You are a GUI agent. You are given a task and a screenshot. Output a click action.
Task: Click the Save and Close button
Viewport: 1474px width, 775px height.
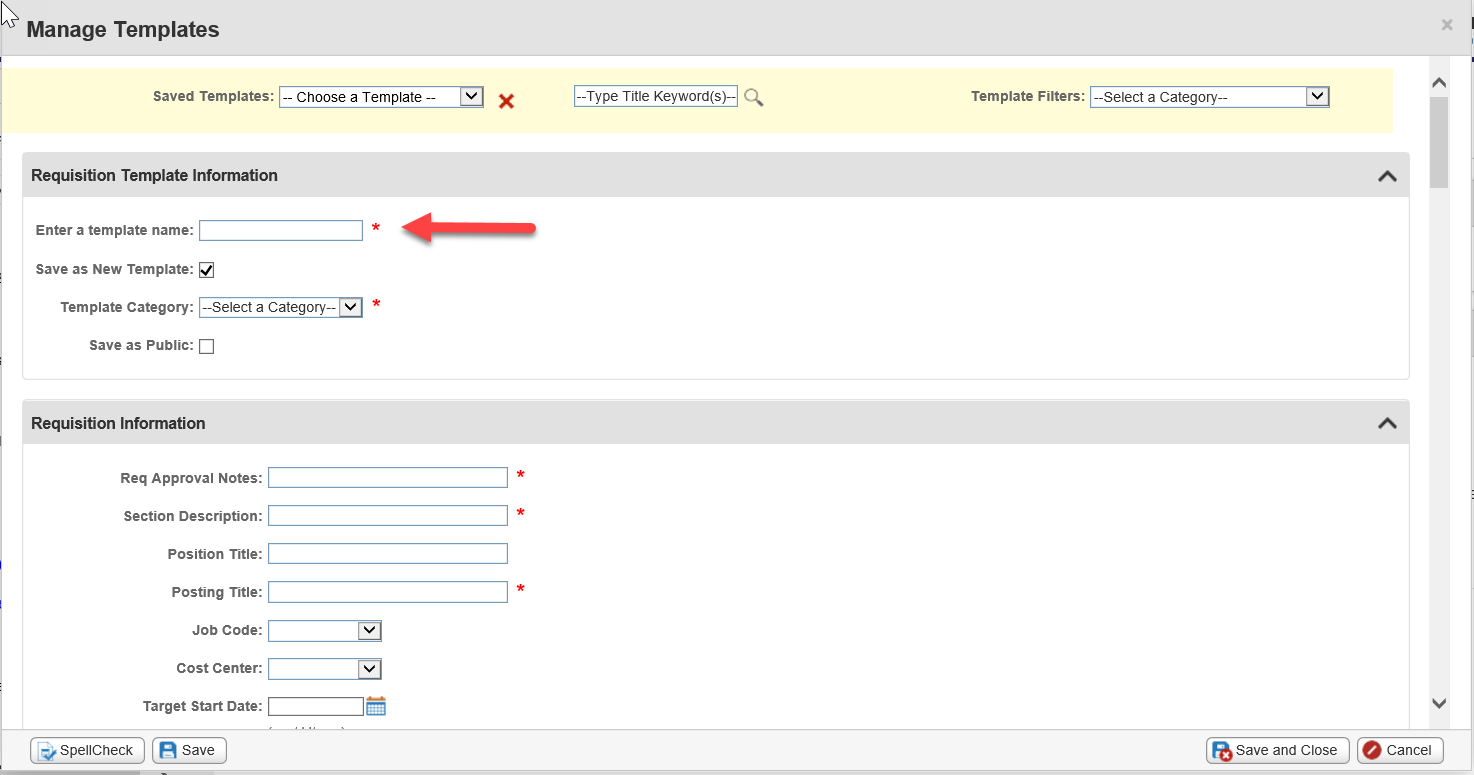(x=1277, y=750)
